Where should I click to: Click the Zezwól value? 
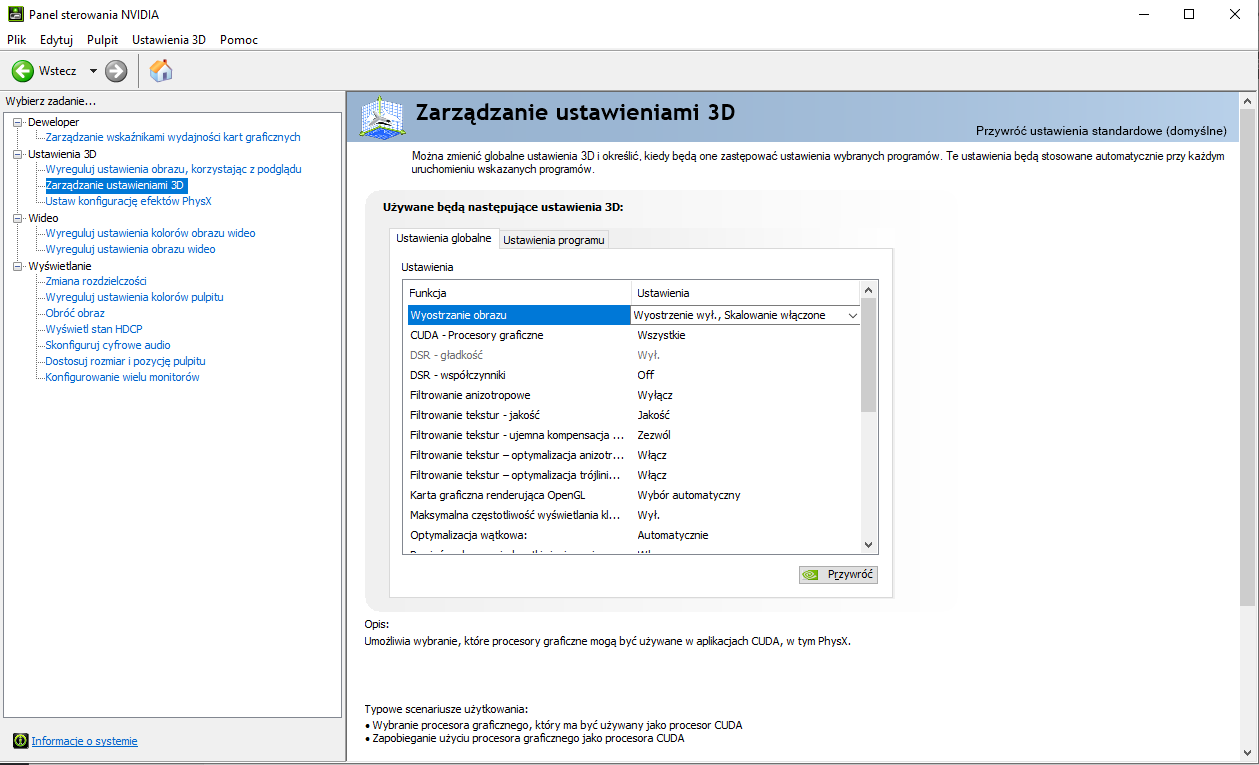[x=654, y=435]
